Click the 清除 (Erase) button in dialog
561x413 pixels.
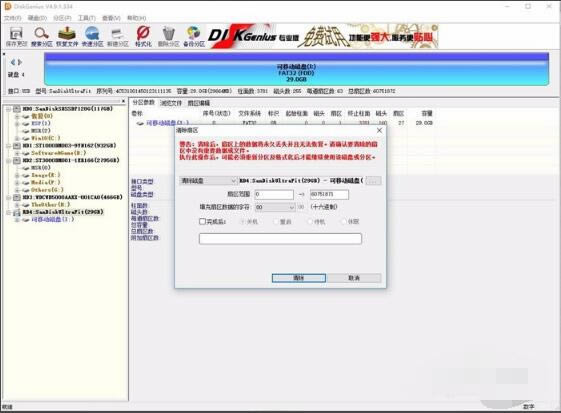(299, 278)
